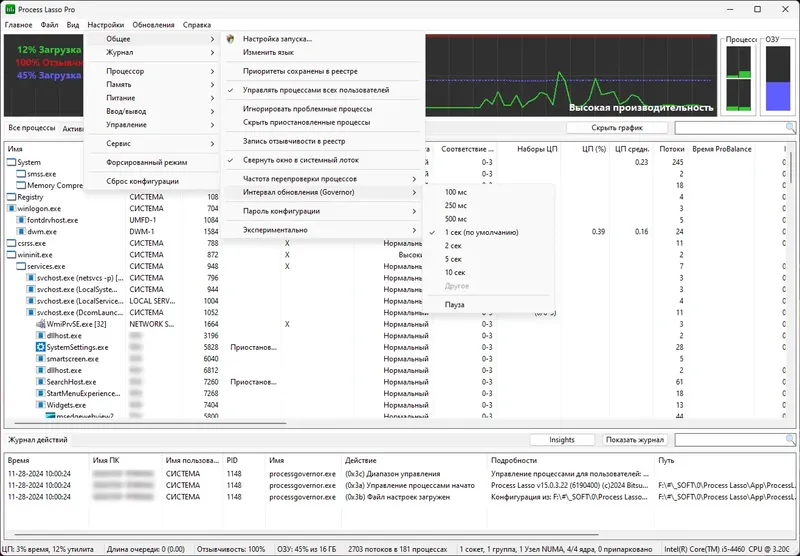Open Пароль конфигурации submenu
This screenshot has width=800, height=556.
coord(323,211)
